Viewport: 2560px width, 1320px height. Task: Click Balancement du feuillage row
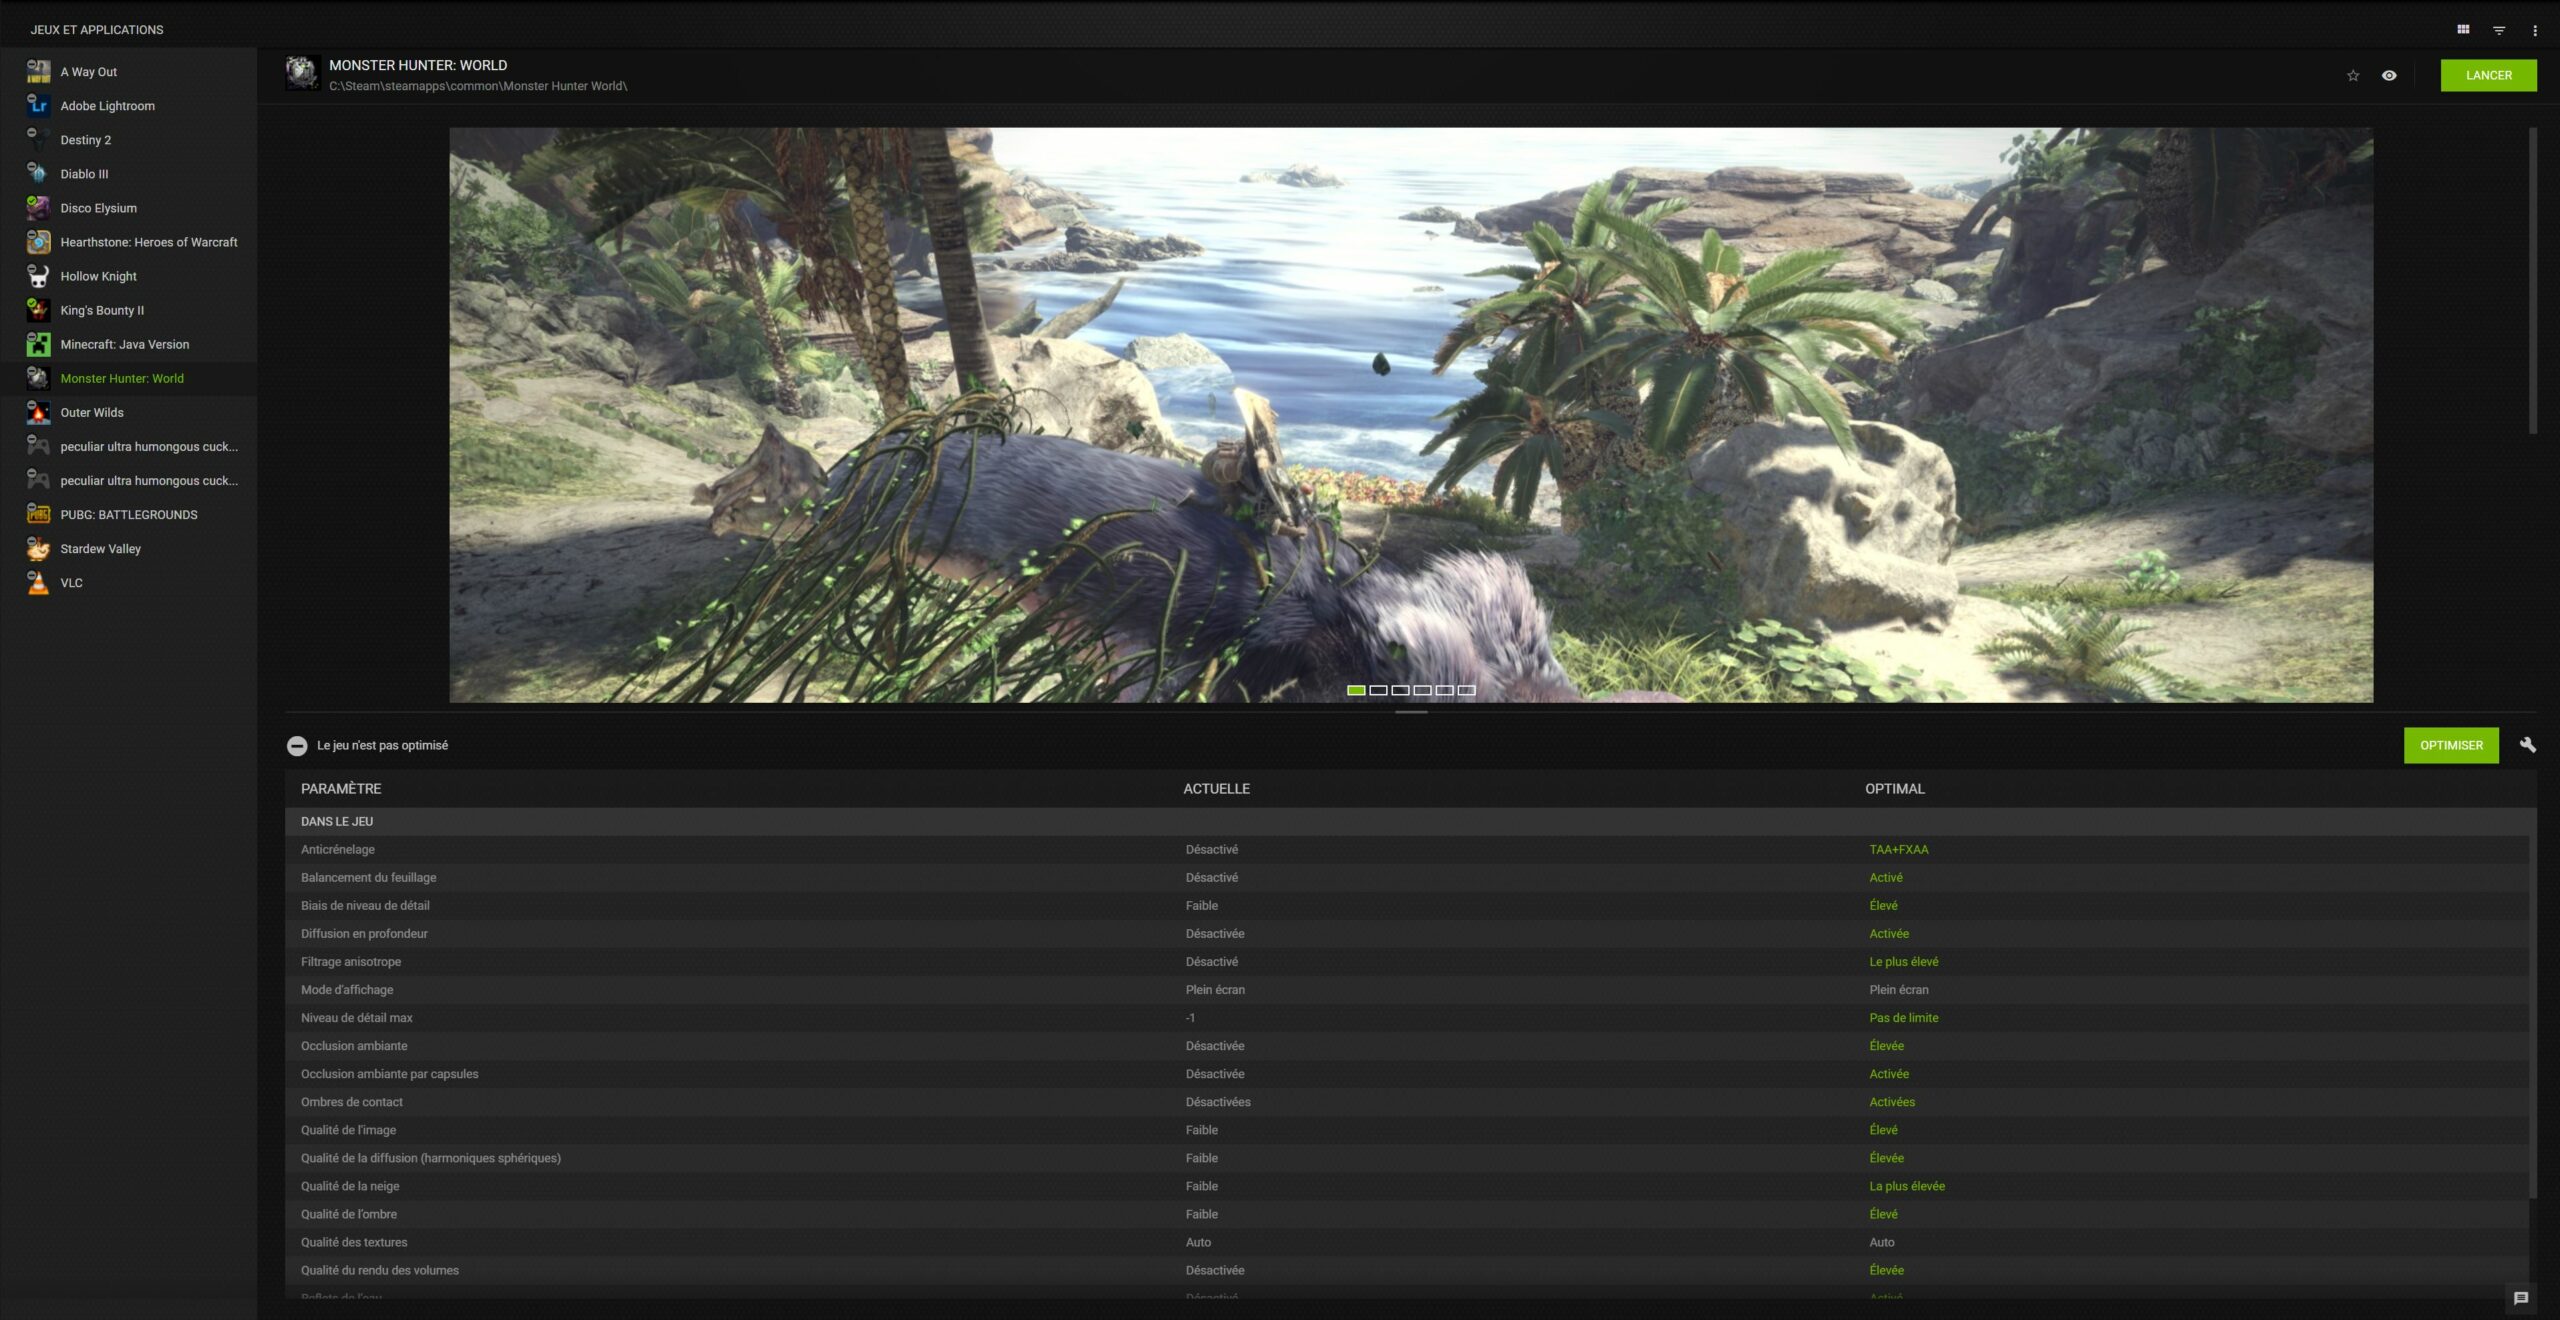(1407, 877)
